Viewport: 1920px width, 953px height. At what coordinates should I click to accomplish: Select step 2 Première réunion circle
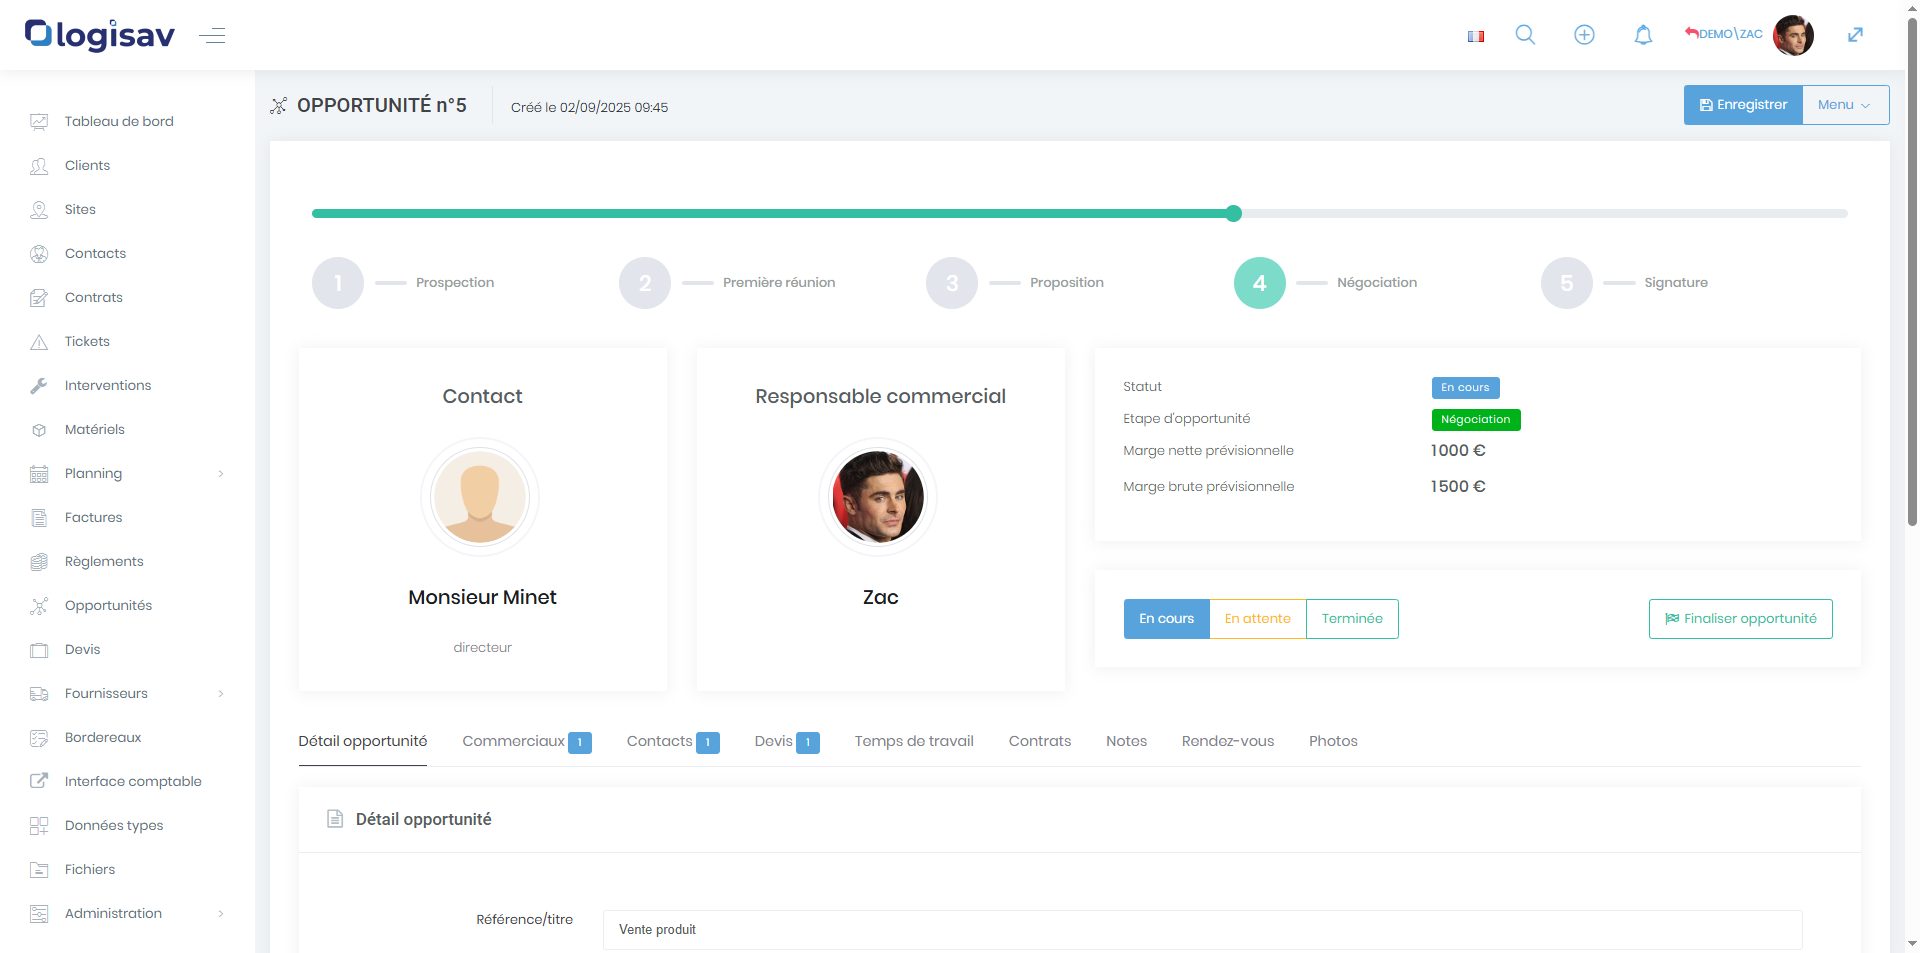point(645,283)
